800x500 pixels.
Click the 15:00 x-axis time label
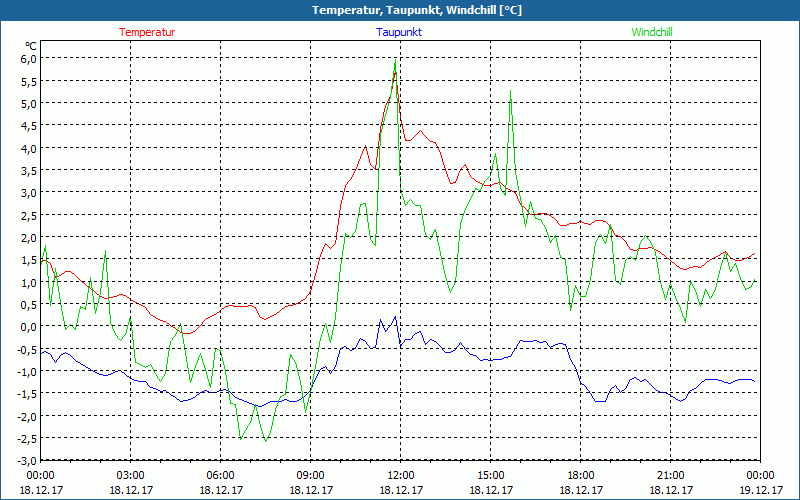(490, 475)
